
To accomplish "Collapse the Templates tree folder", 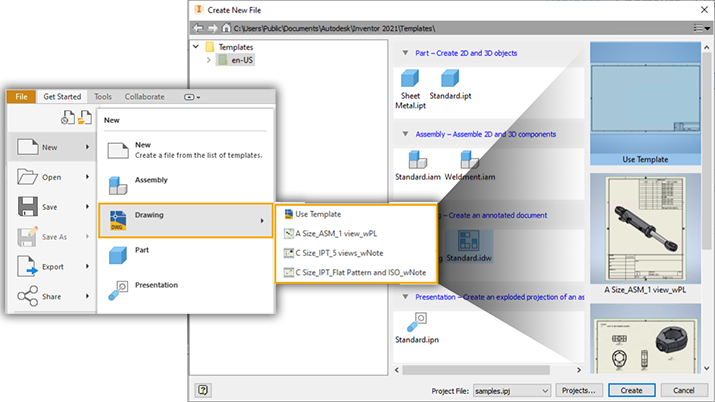I will pos(196,46).
